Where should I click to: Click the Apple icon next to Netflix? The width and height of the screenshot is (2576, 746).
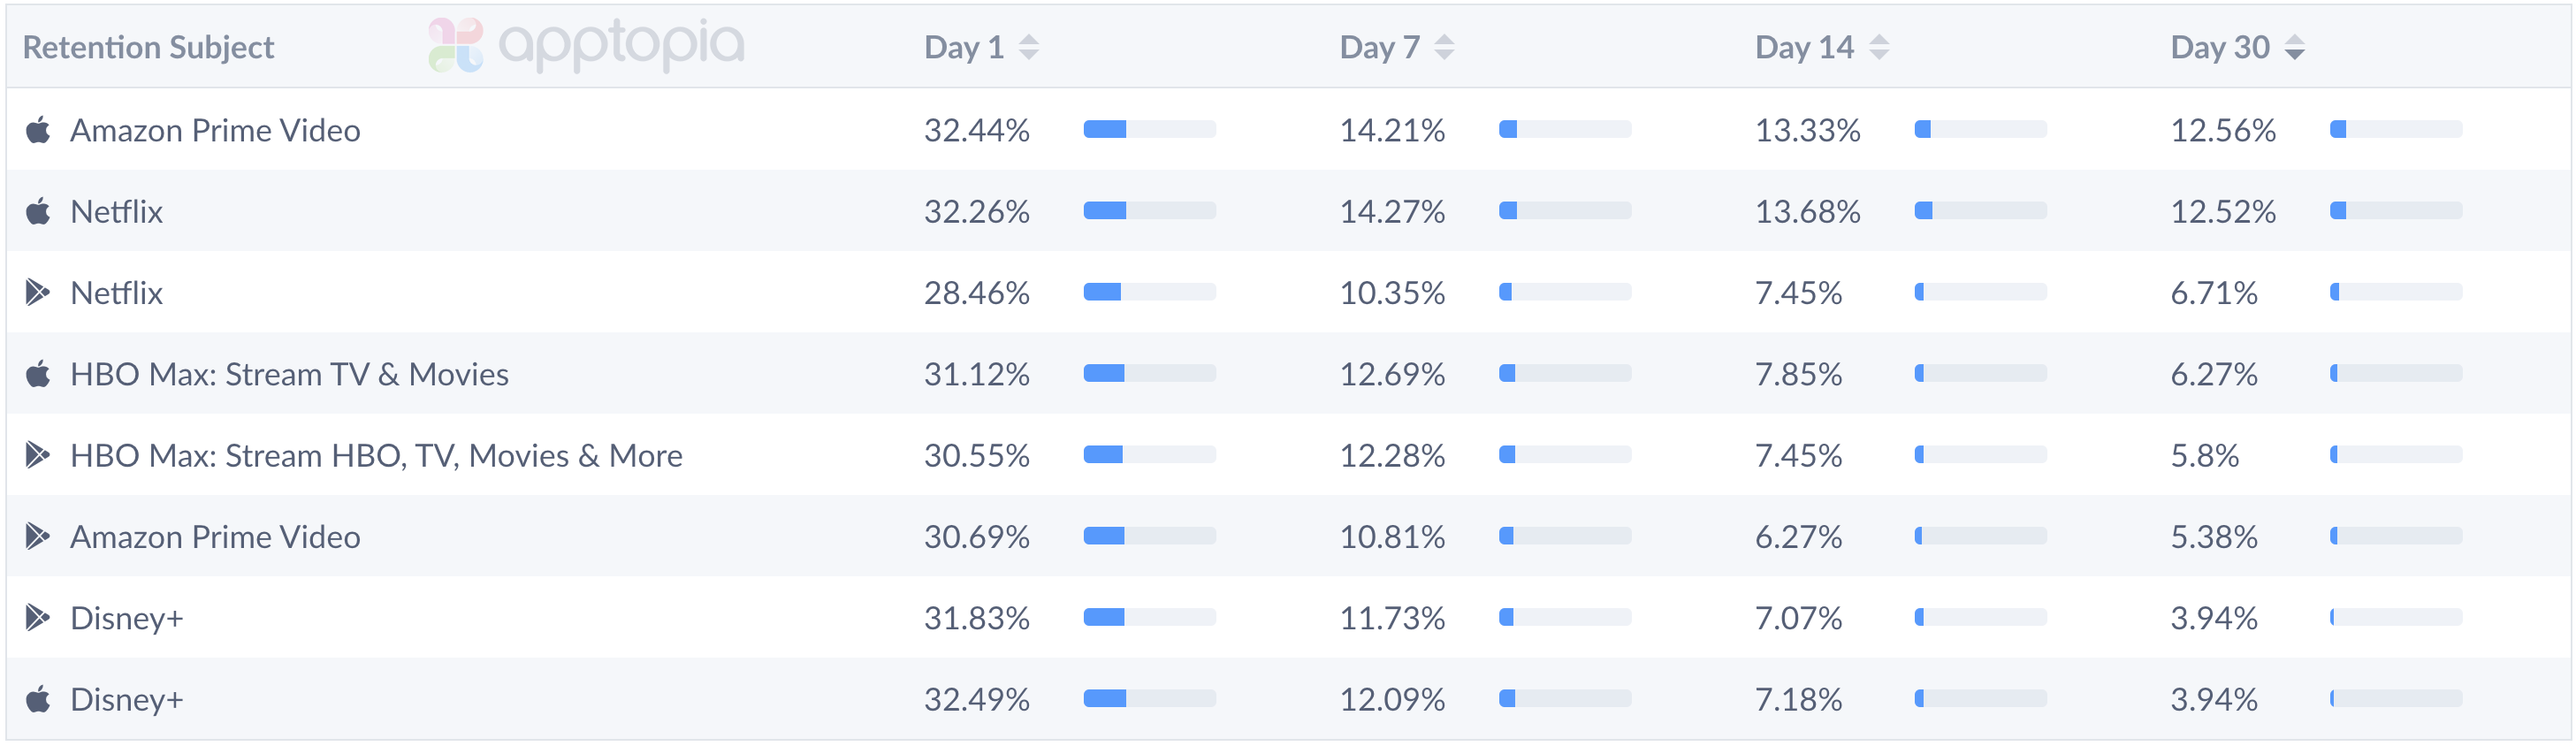coord(38,211)
